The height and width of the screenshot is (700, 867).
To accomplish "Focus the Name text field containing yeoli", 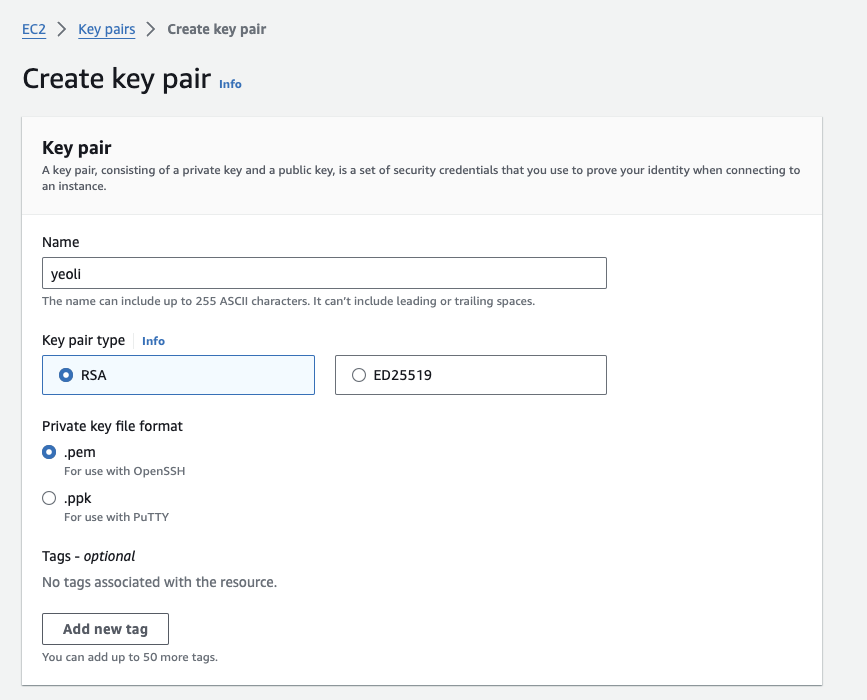I will 324,273.
